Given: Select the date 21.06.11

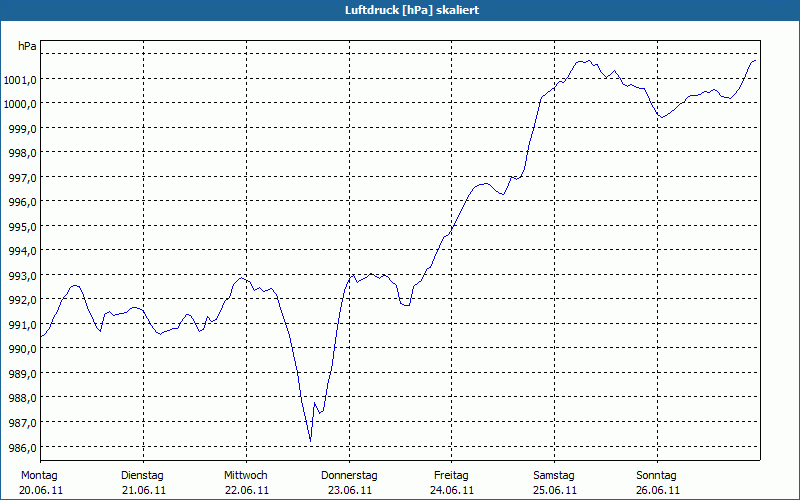Looking at the screenshot, I should [x=144, y=490].
